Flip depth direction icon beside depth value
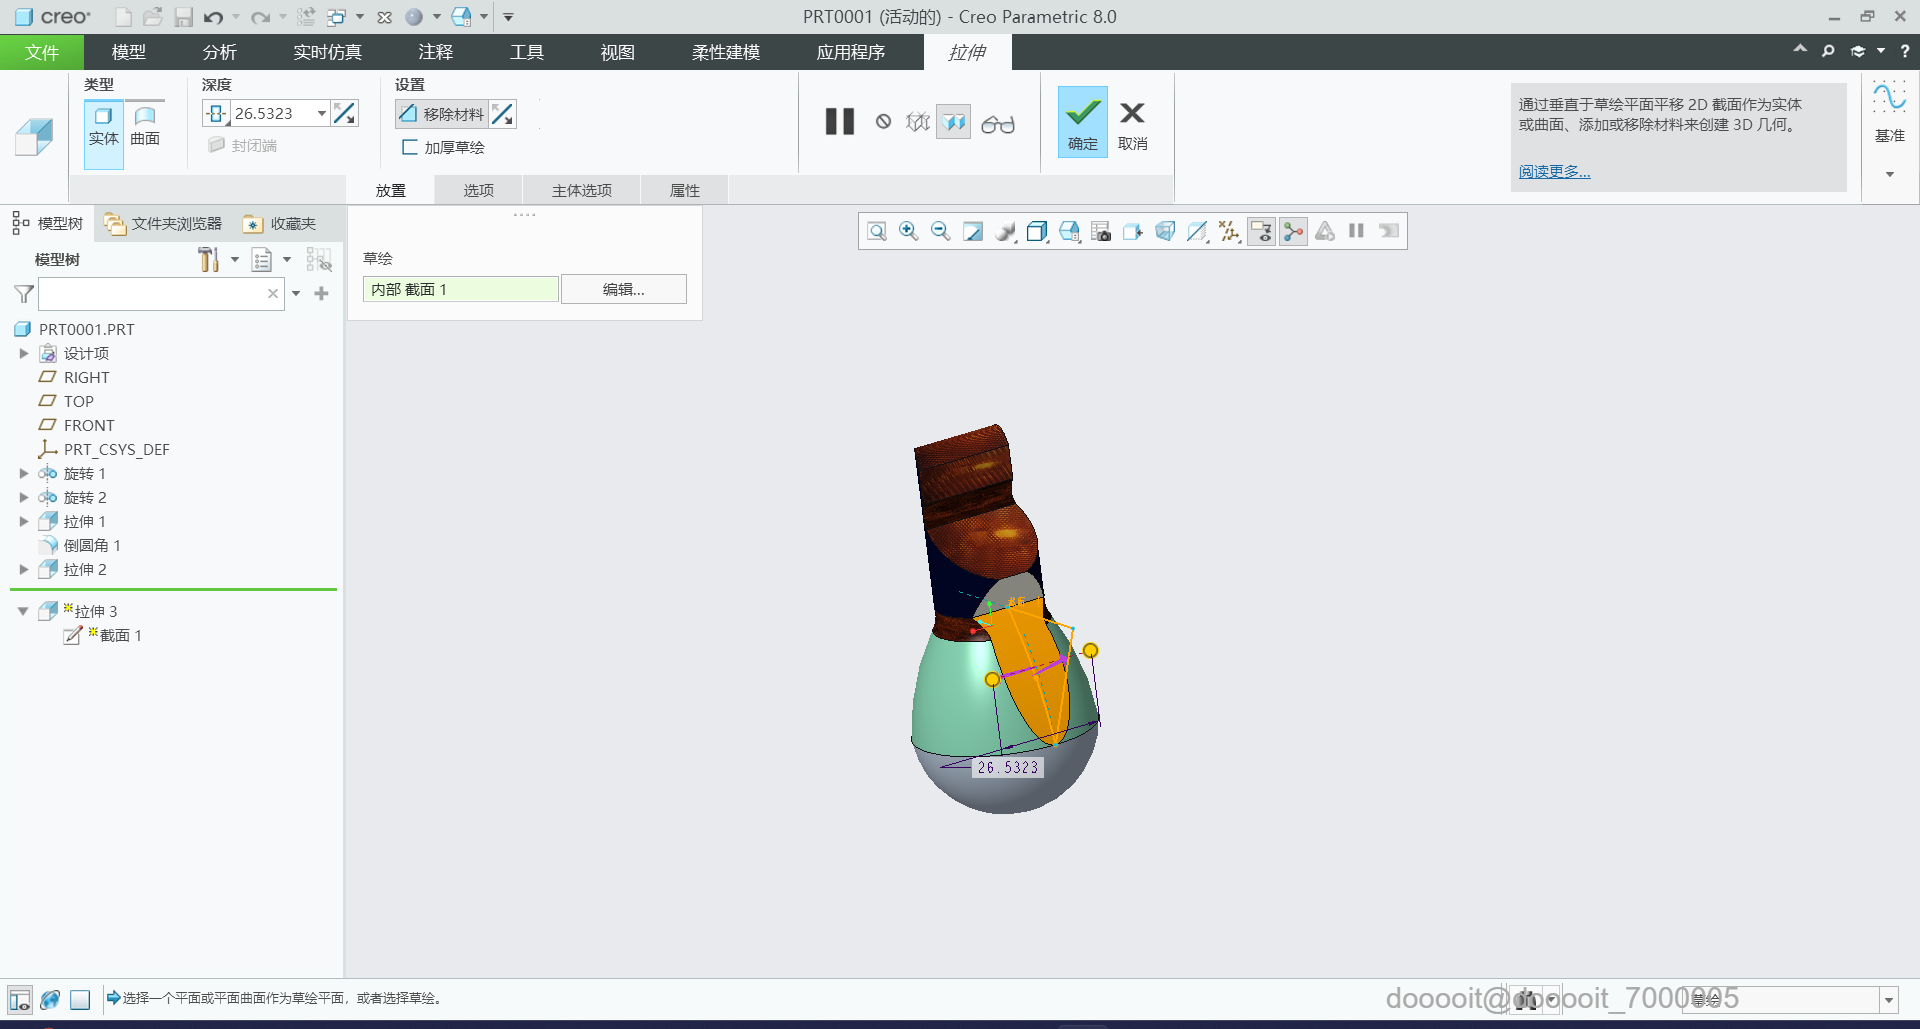 pyautogui.click(x=345, y=114)
